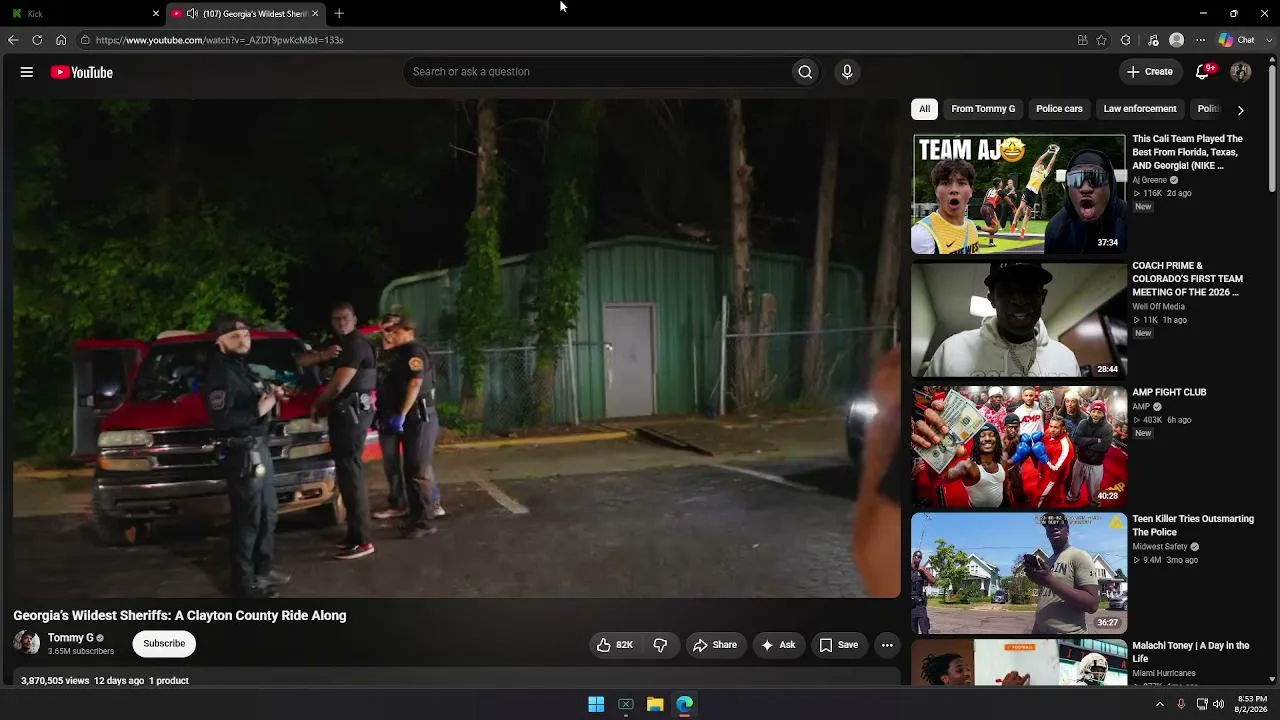This screenshot has height=720, width=1280.
Task: Add this page to favorites
Action: coord(1101,40)
